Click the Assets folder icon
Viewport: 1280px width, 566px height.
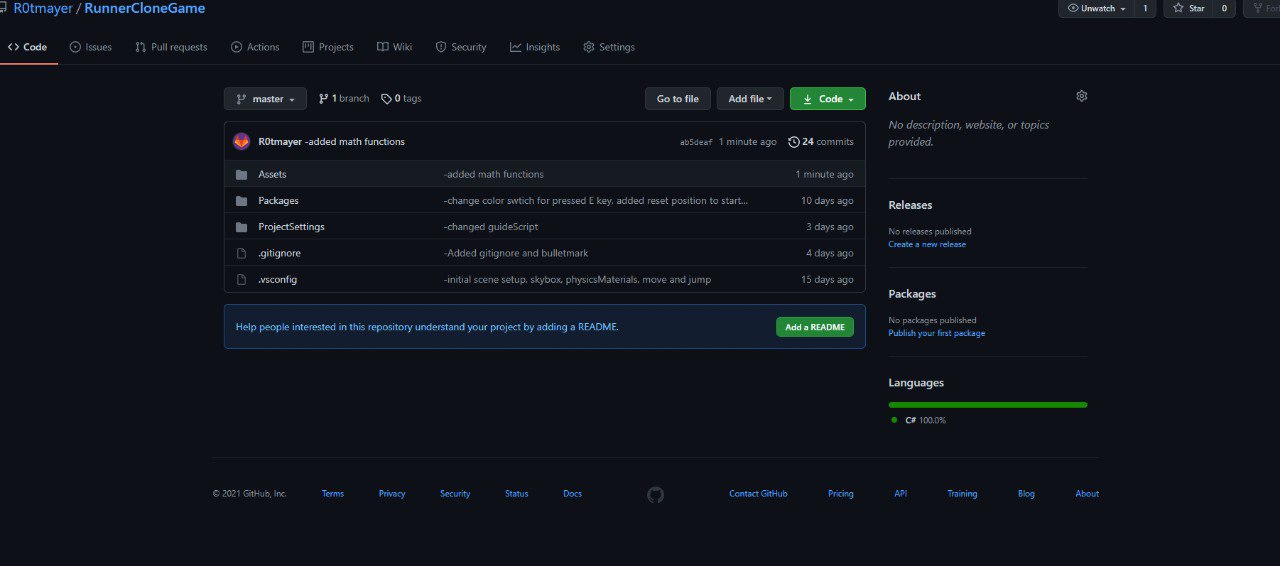(241, 174)
